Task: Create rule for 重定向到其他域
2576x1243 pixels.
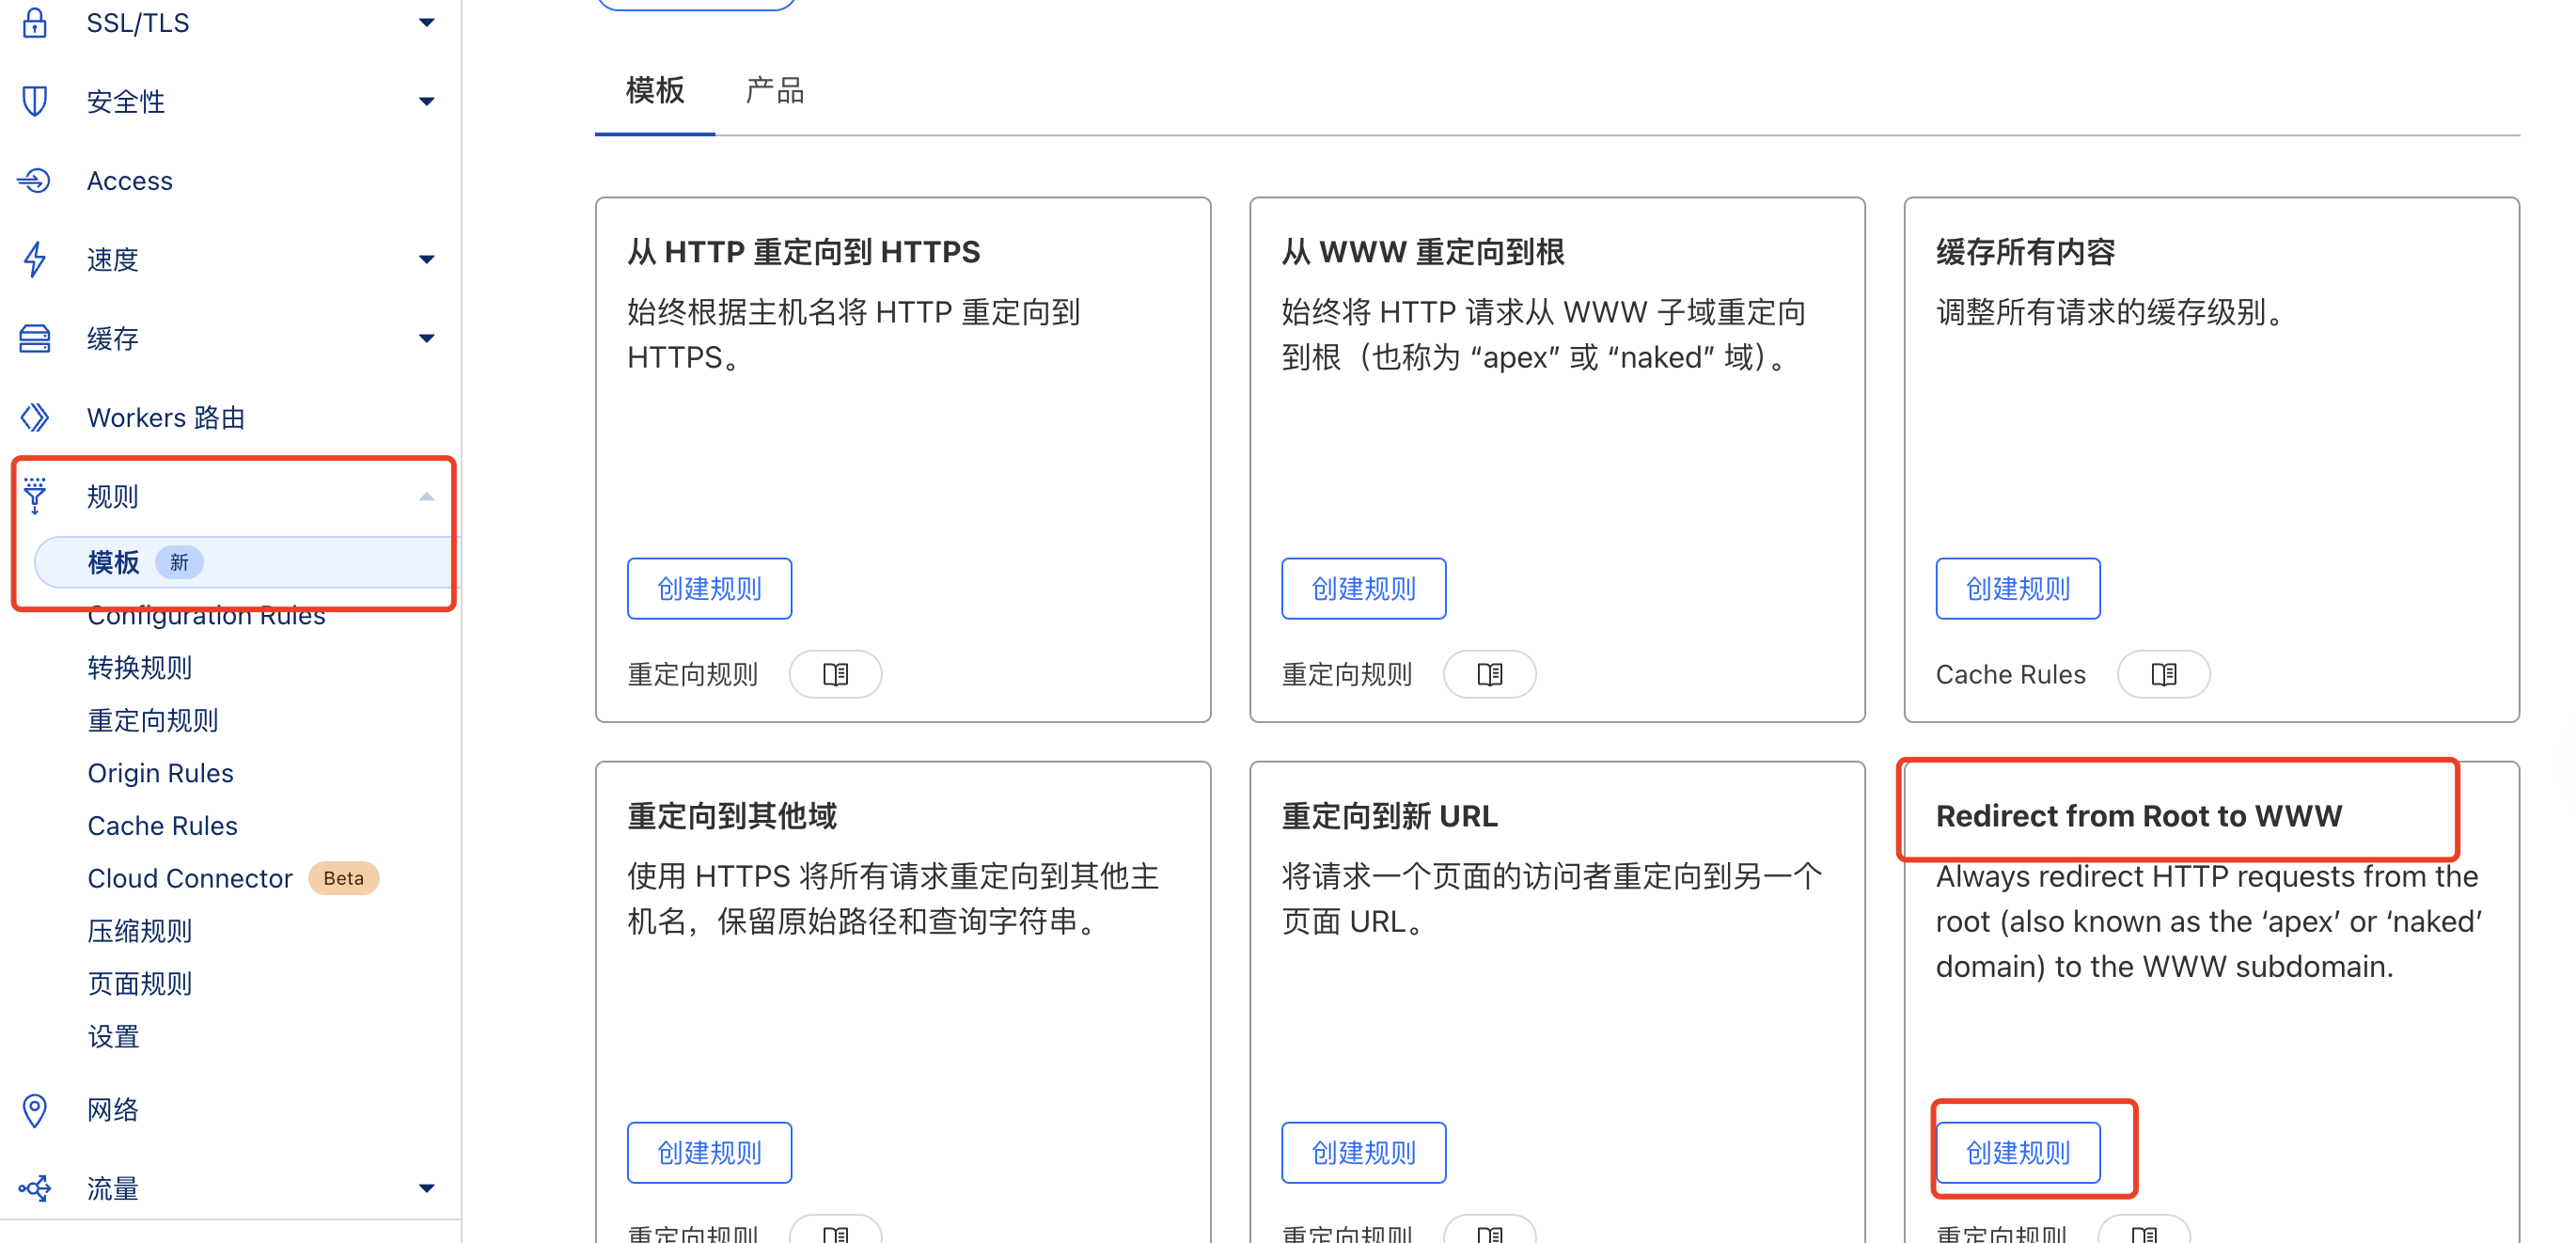Action: point(709,1152)
